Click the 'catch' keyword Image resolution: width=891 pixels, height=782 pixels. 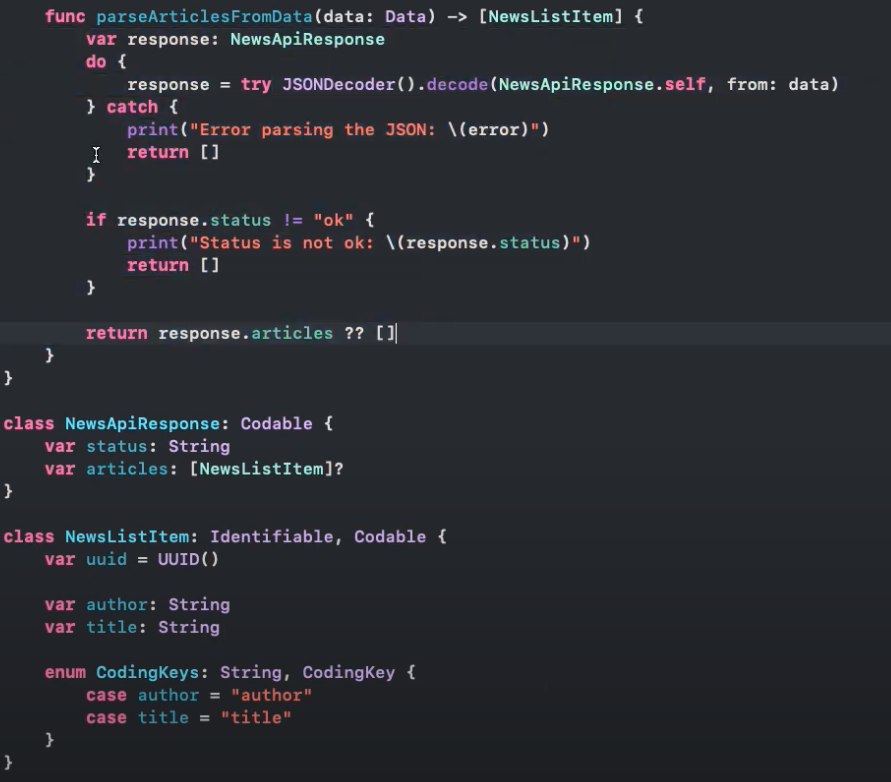coord(132,107)
